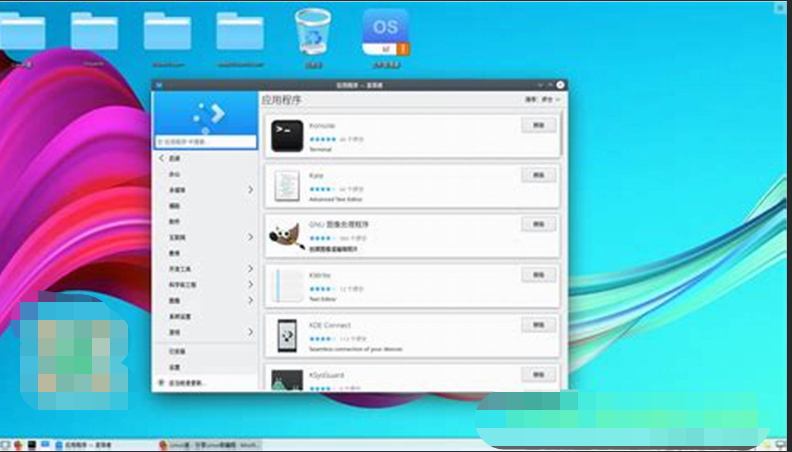The height and width of the screenshot is (452, 792).
Task: Open the KDE Connect phone icon
Action: (287, 334)
